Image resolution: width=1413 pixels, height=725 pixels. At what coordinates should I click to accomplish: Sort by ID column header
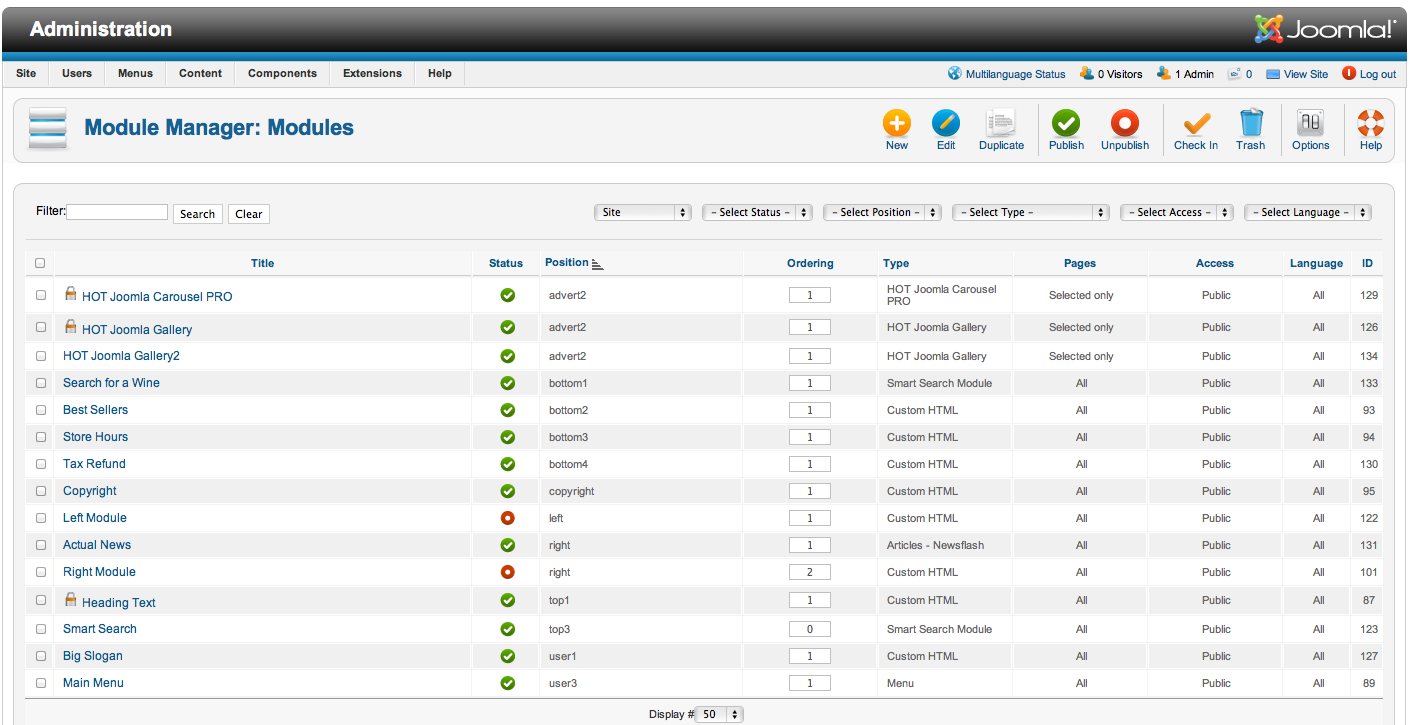(x=1367, y=263)
